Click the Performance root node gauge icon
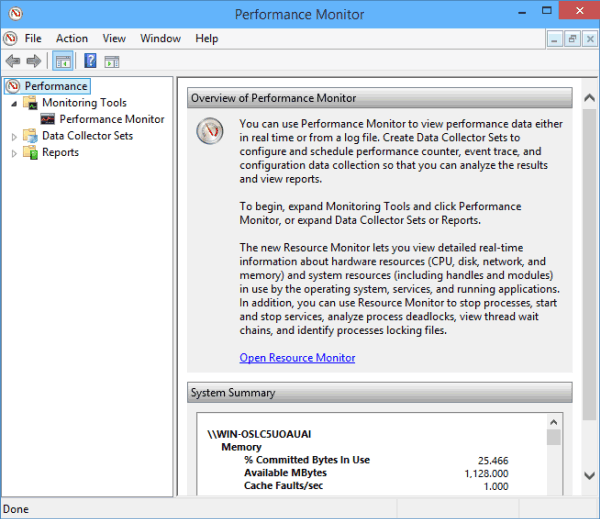 pos(13,86)
